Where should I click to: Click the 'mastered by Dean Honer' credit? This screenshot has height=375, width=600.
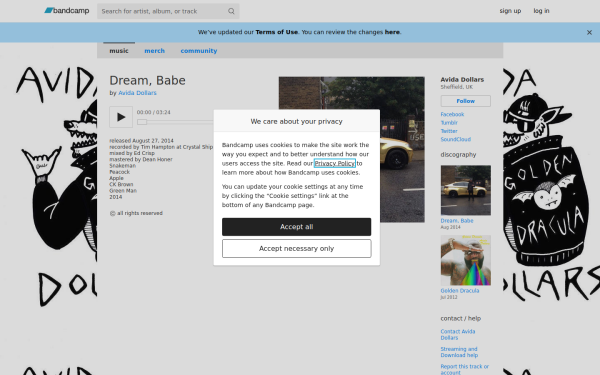(x=141, y=159)
